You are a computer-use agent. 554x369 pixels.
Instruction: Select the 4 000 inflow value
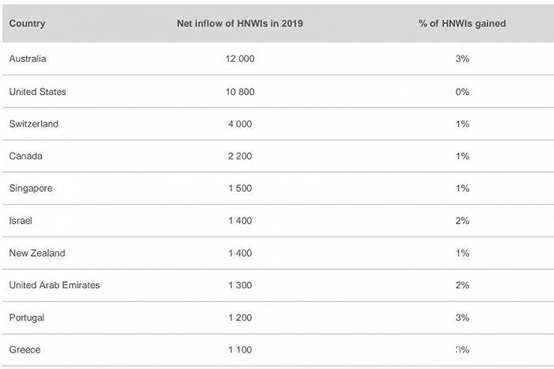tap(240, 124)
